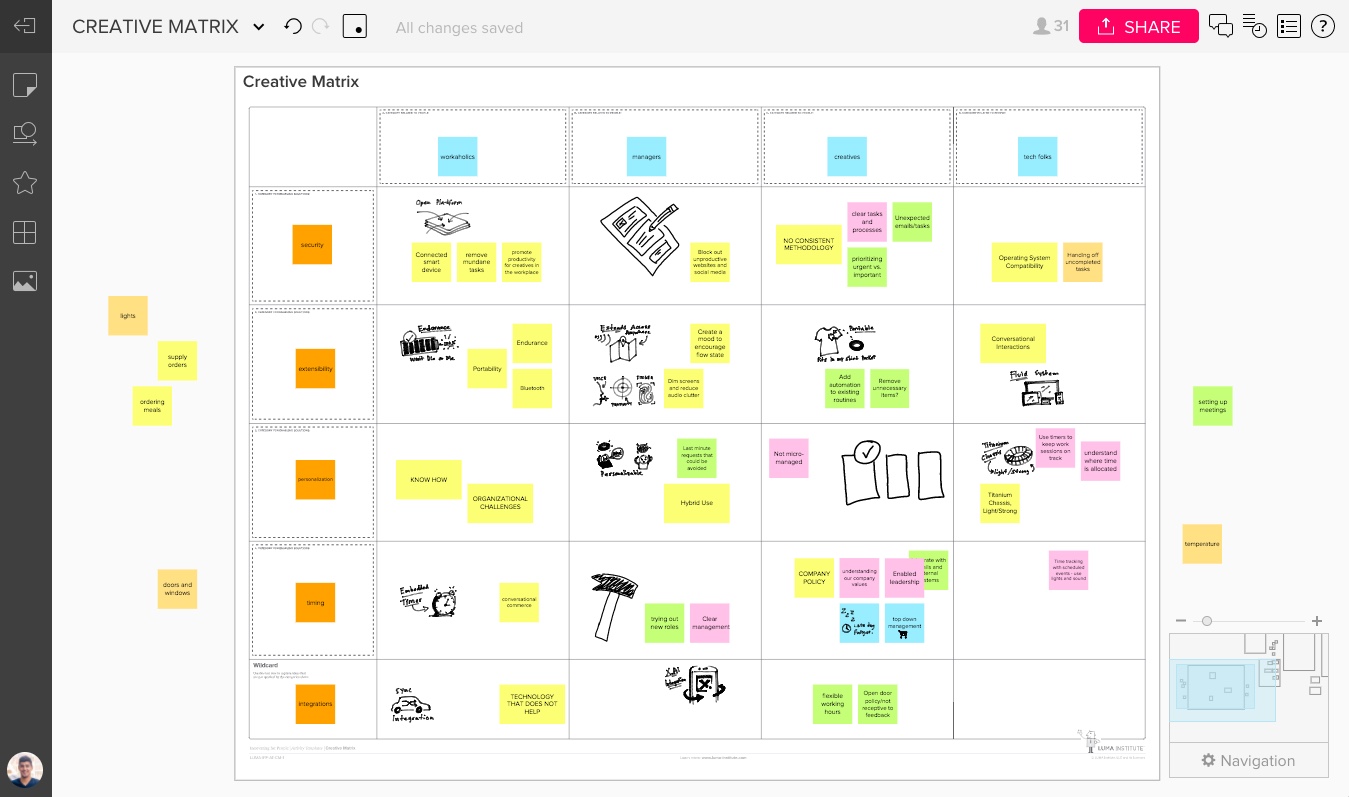Image resolution: width=1349 pixels, height=797 pixels.
Task: Open the frameworks grid panel
Action: (25, 232)
